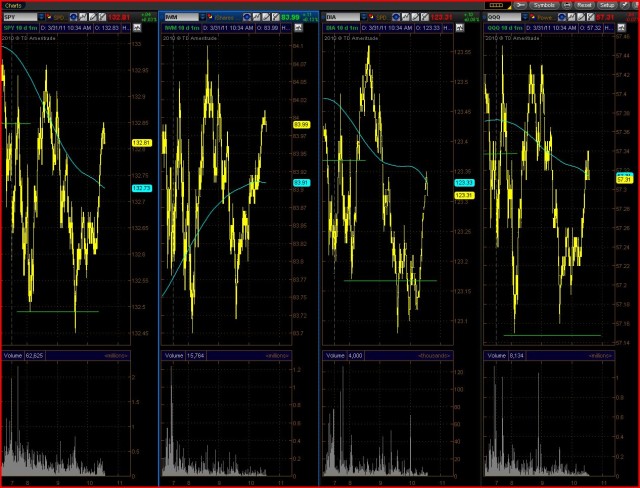Image resolution: width=640 pixels, height=488 pixels.
Task: Click the 'QQQ 10 d 1m' timeframe label
Action: [505, 28]
